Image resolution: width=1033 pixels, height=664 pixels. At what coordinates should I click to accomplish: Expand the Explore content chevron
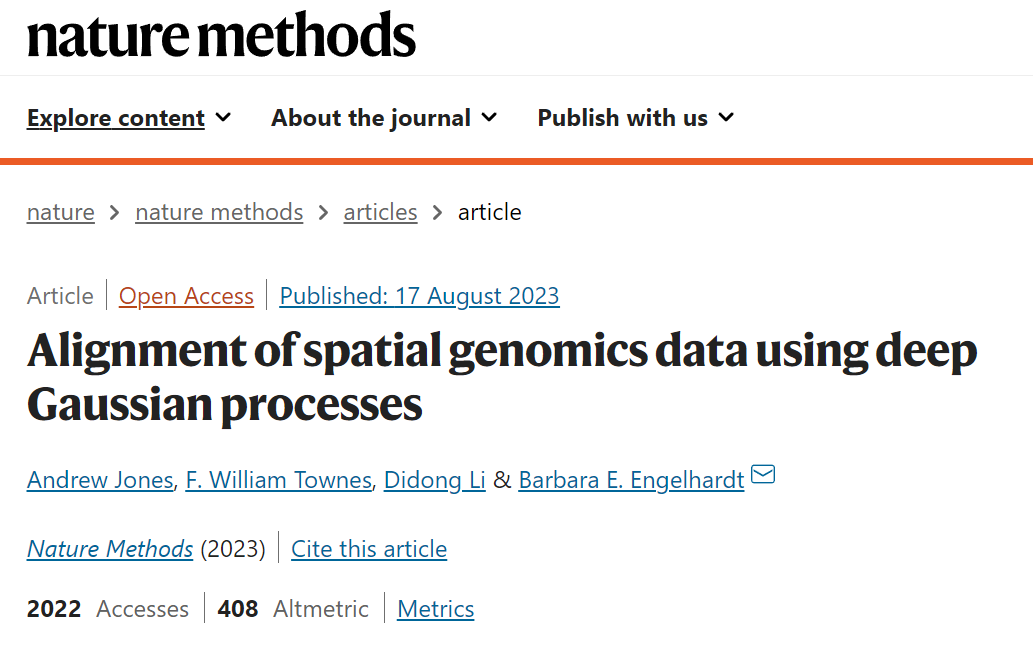click(x=223, y=117)
